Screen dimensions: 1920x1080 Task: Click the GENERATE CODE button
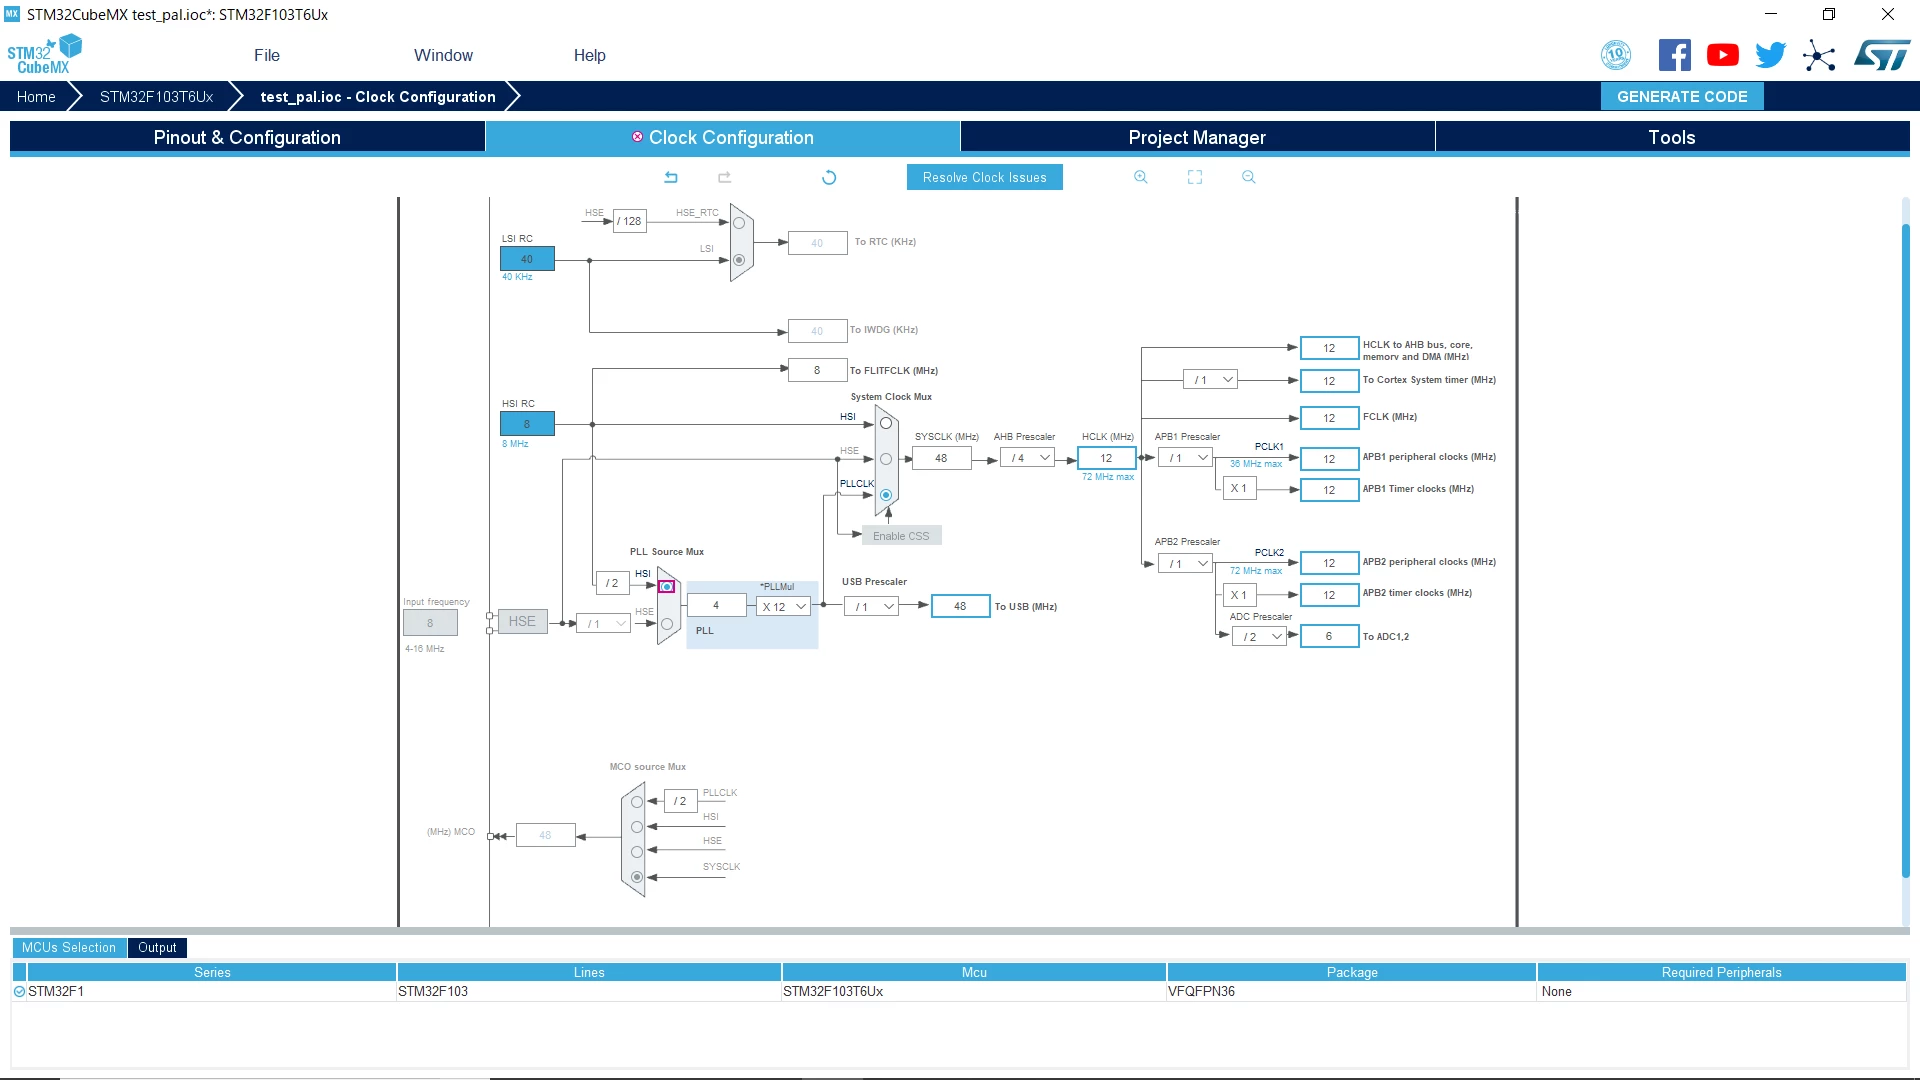1682,96
